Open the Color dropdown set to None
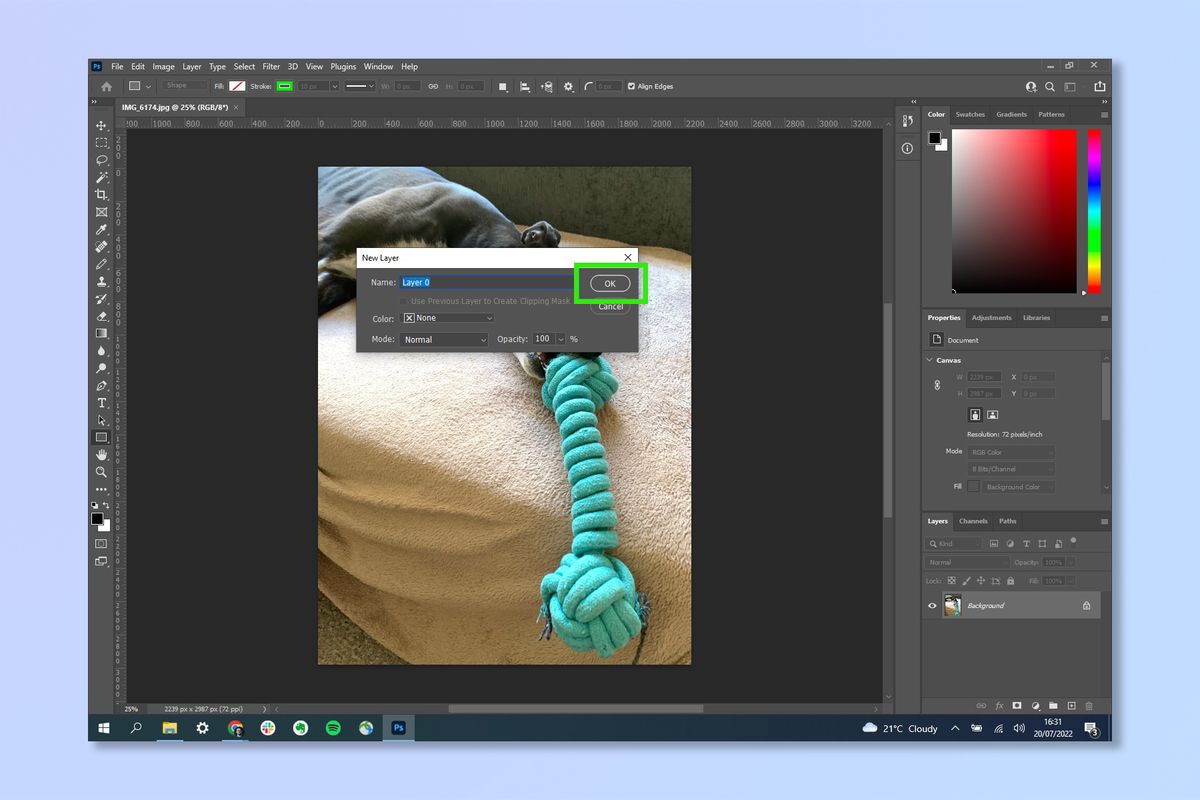This screenshot has width=1200, height=800. pos(447,318)
